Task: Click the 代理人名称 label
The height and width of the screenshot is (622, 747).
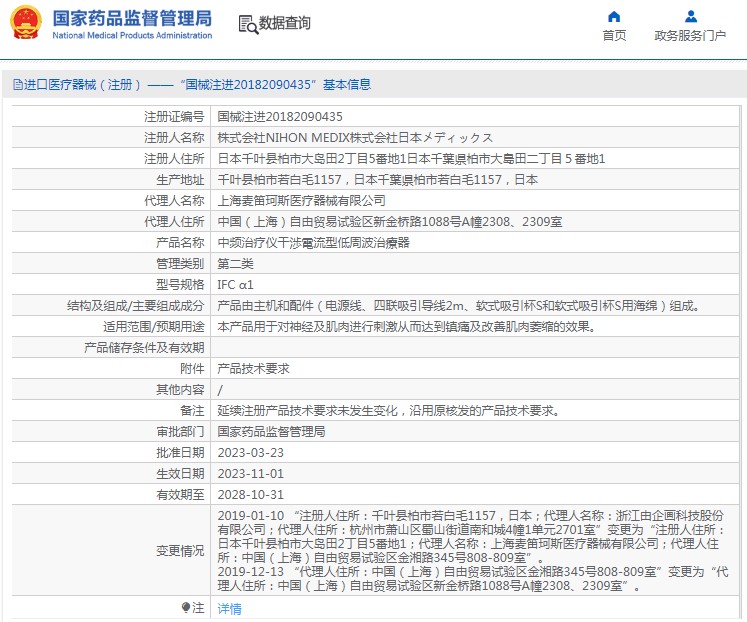Action: pyautogui.click(x=174, y=201)
